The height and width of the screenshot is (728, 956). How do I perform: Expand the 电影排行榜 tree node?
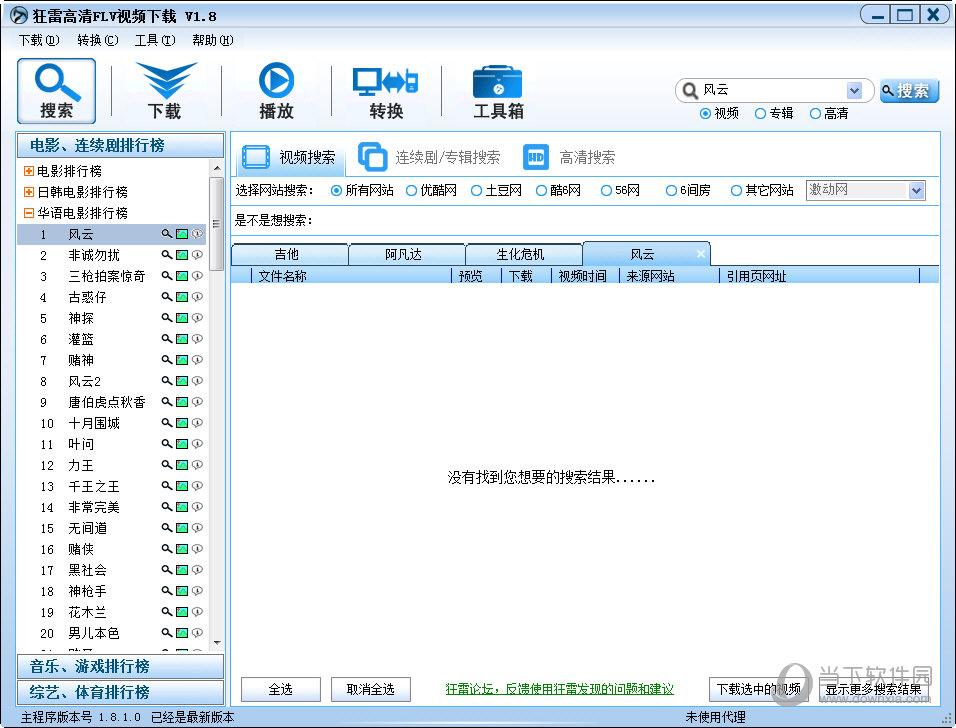(28, 171)
